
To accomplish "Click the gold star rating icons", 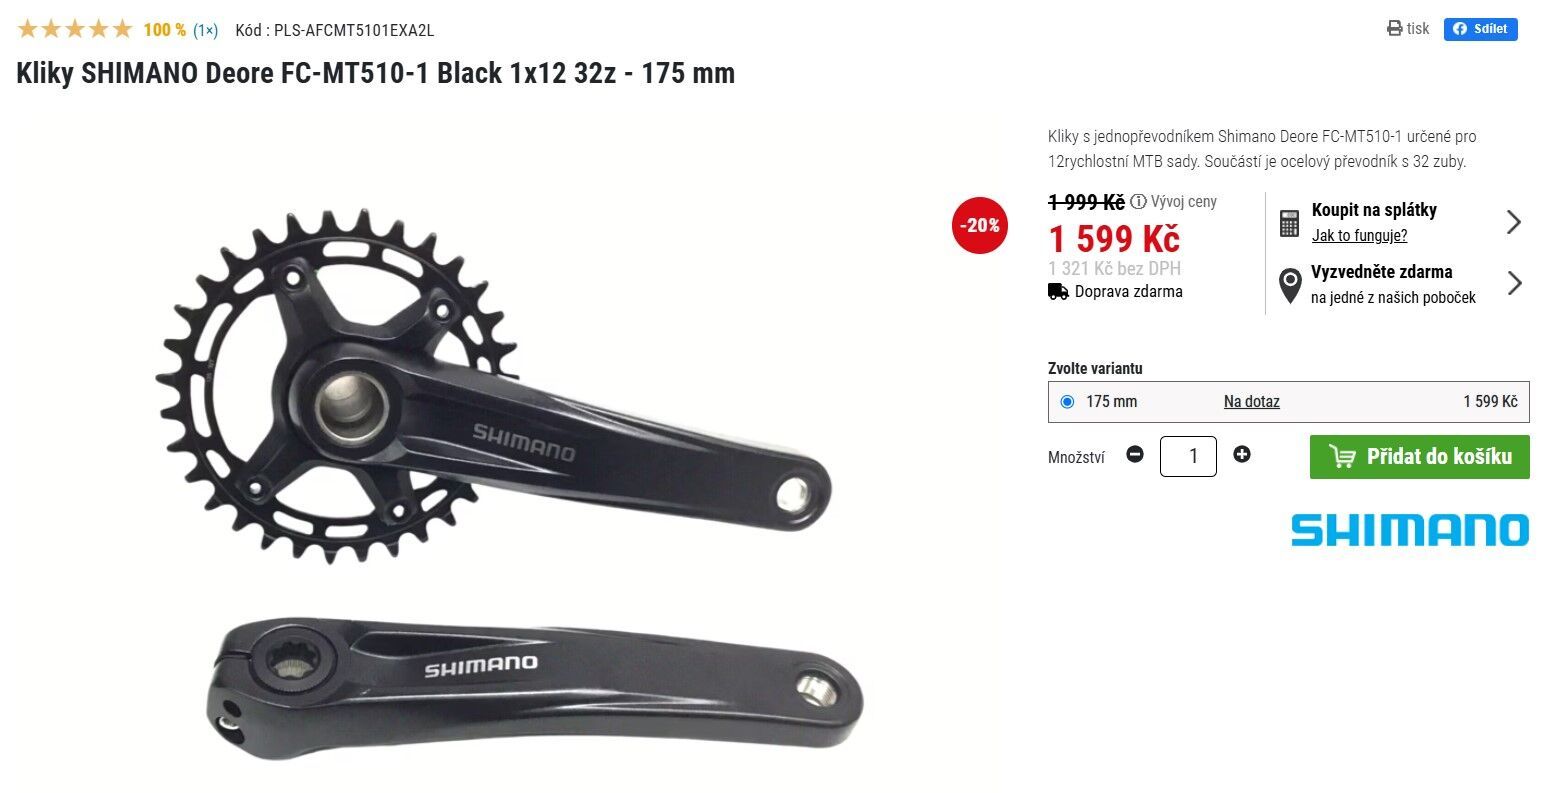I will (75, 29).
